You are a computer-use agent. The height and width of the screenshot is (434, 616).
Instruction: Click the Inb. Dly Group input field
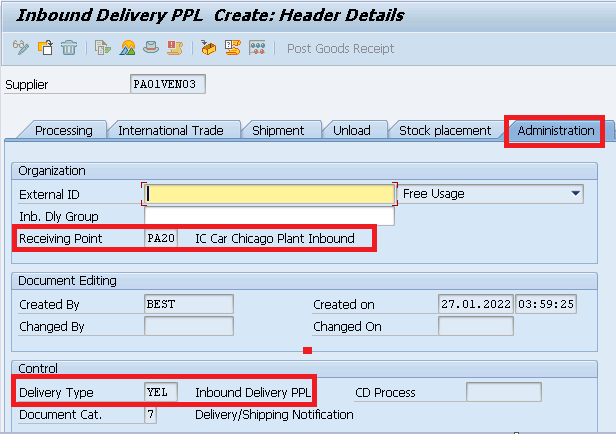[x=270, y=216]
